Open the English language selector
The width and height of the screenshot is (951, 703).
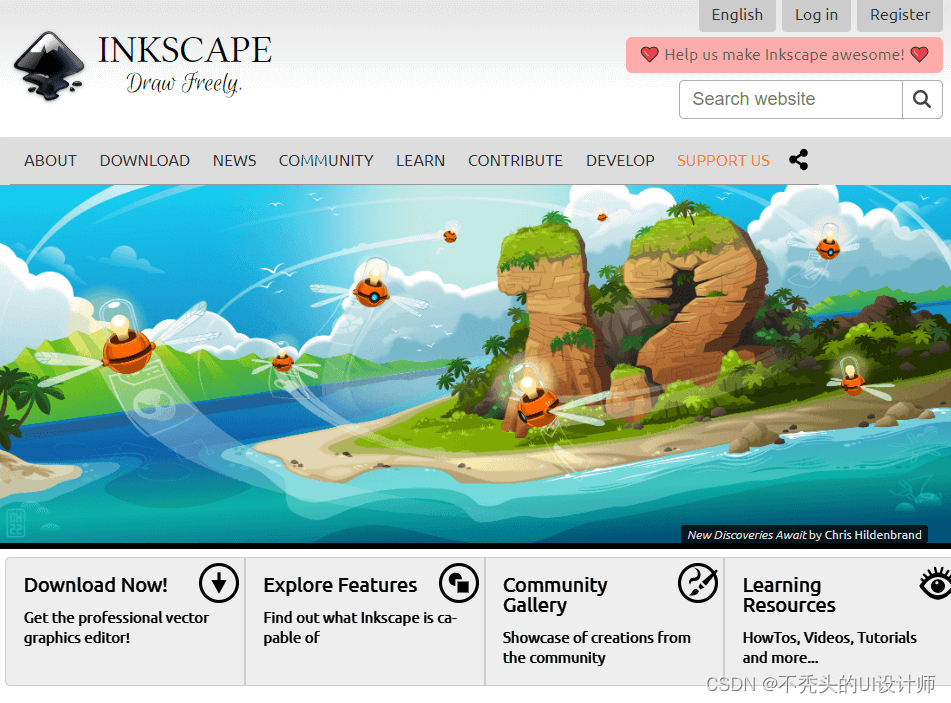(737, 15)
